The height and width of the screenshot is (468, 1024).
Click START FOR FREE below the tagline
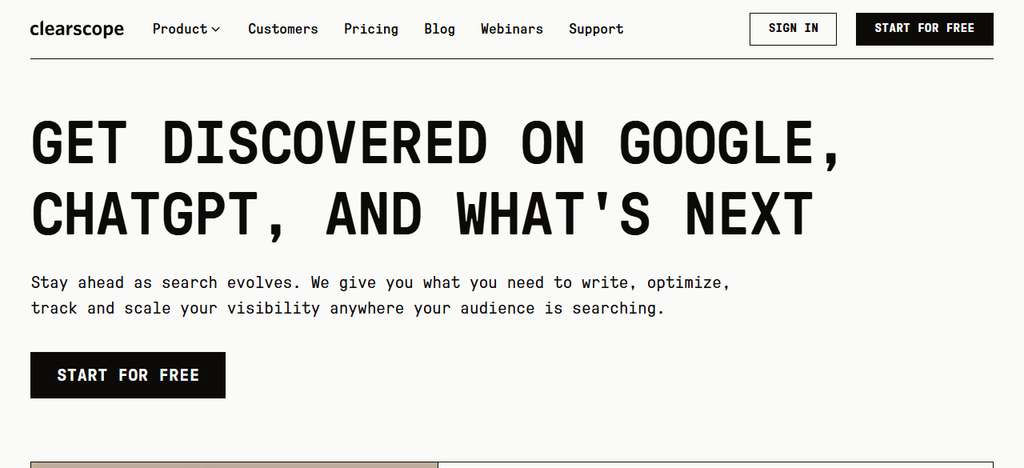click(x=128, y=375)
